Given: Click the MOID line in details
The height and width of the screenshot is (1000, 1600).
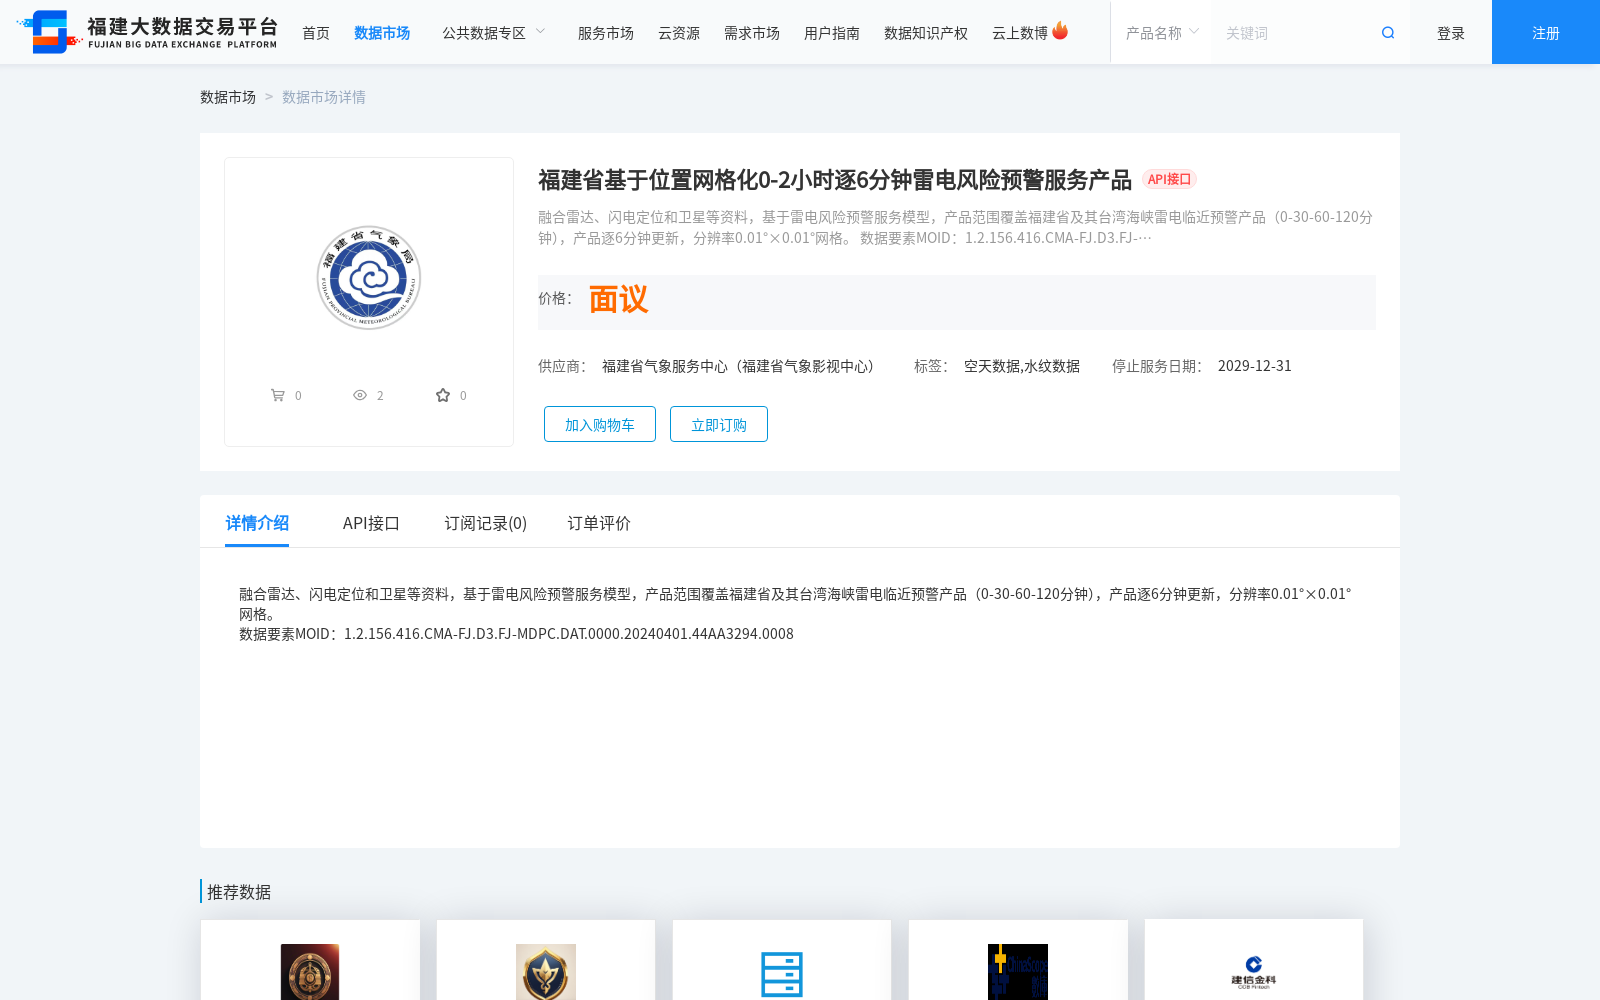Looking at the screenshot, I should pyautogui.click(x=516, y=634).
